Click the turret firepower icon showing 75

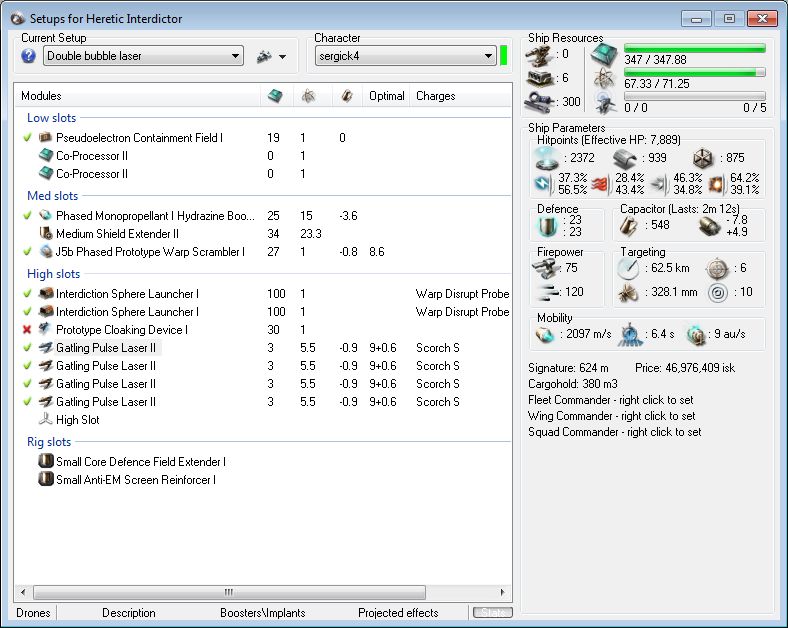click(545, 268)
